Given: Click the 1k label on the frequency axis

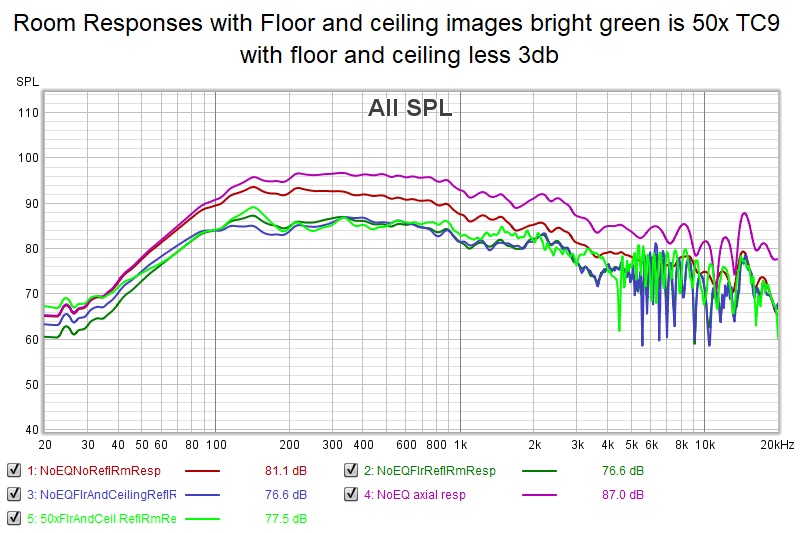Looking at the screenshot, I should point(461,445).
